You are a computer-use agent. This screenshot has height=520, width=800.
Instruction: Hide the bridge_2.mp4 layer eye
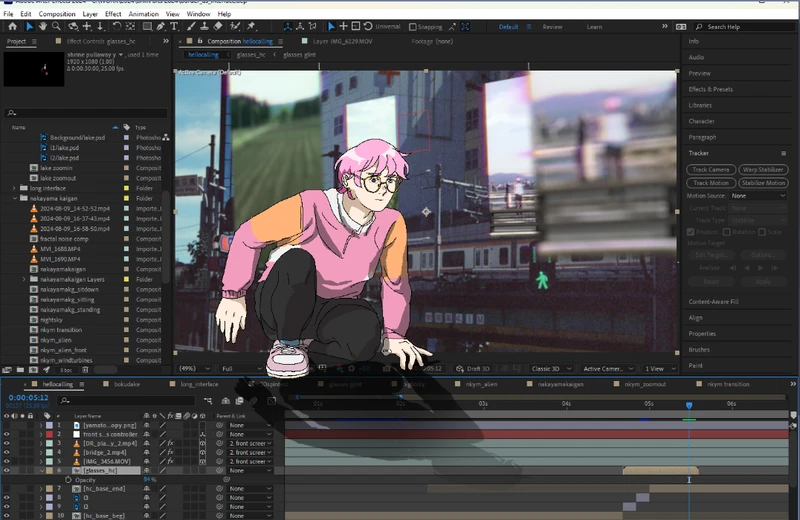[7, 453]
